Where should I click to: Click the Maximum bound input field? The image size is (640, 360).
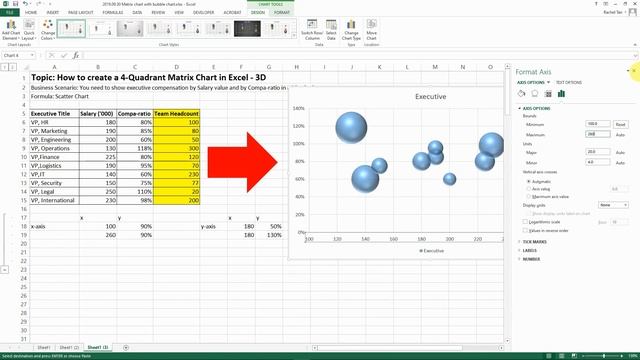[598, 134]
